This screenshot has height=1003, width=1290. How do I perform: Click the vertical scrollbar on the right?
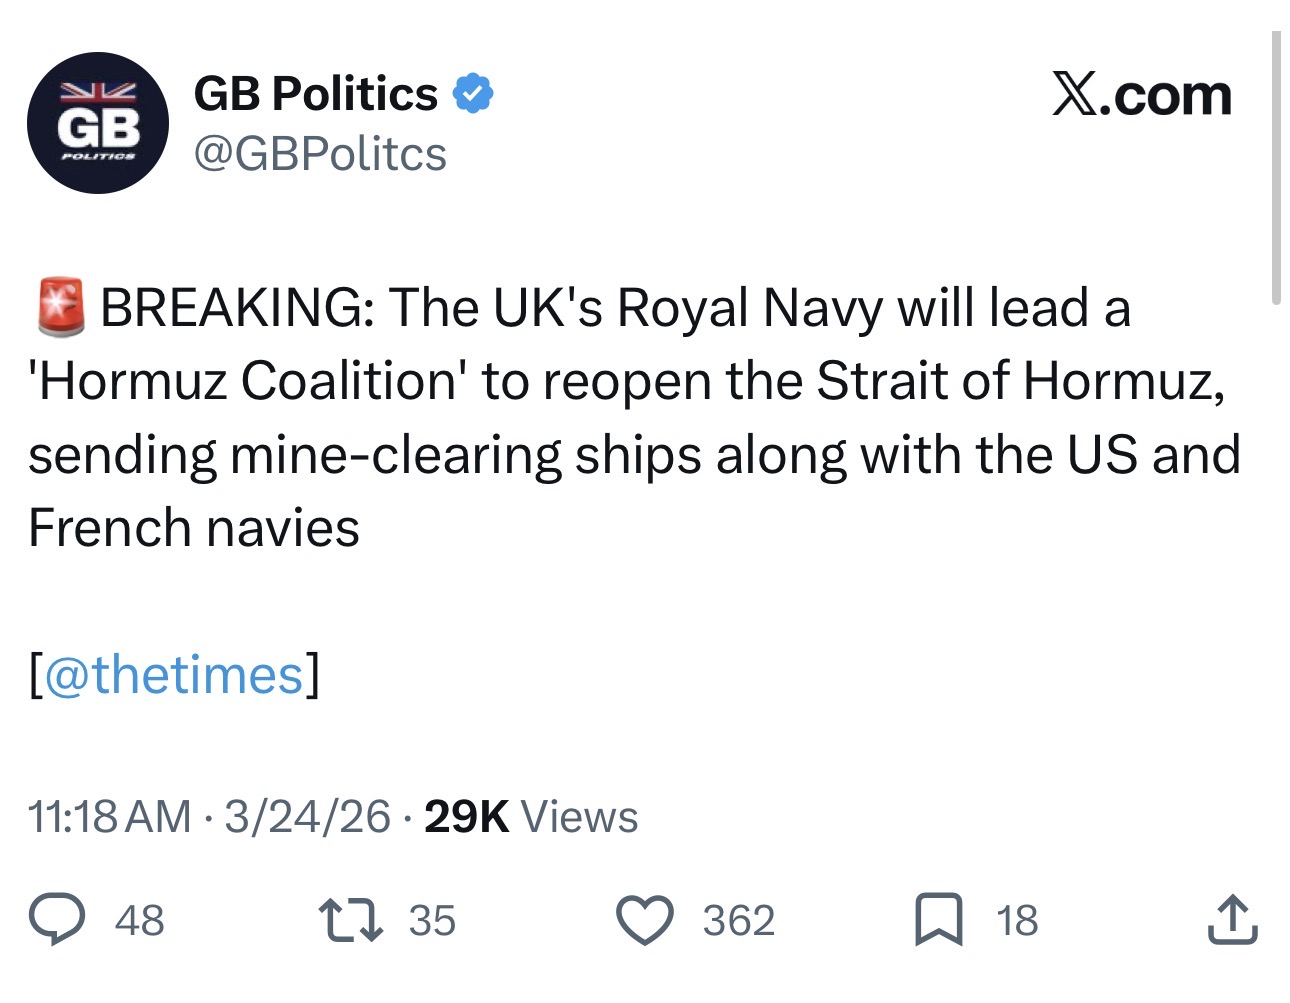coord(1276,167)
